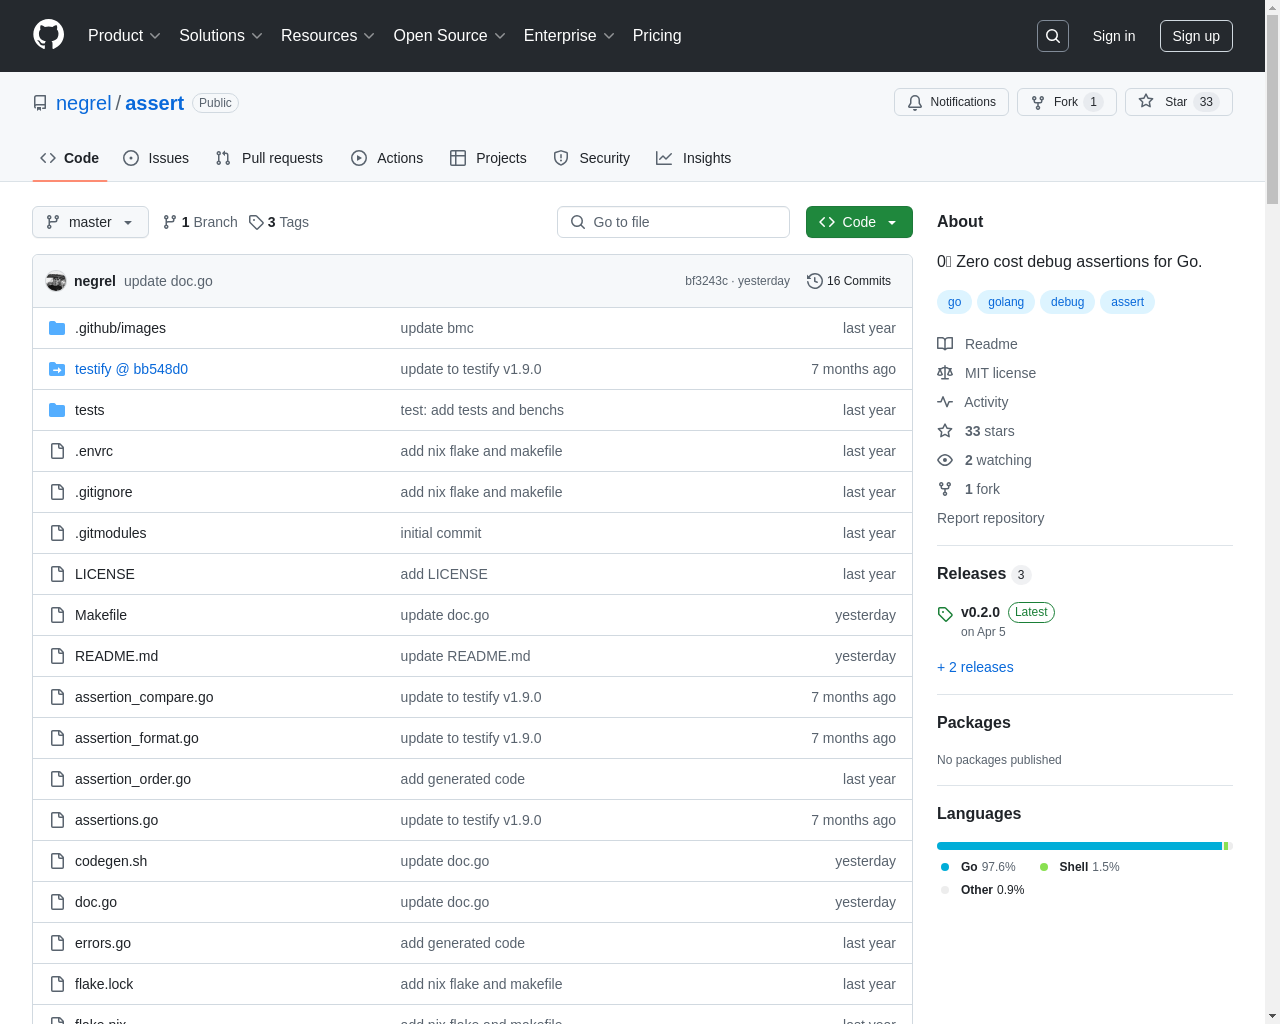
Task: Open the debug topic tag
Action: click(x=1067, y=302)
